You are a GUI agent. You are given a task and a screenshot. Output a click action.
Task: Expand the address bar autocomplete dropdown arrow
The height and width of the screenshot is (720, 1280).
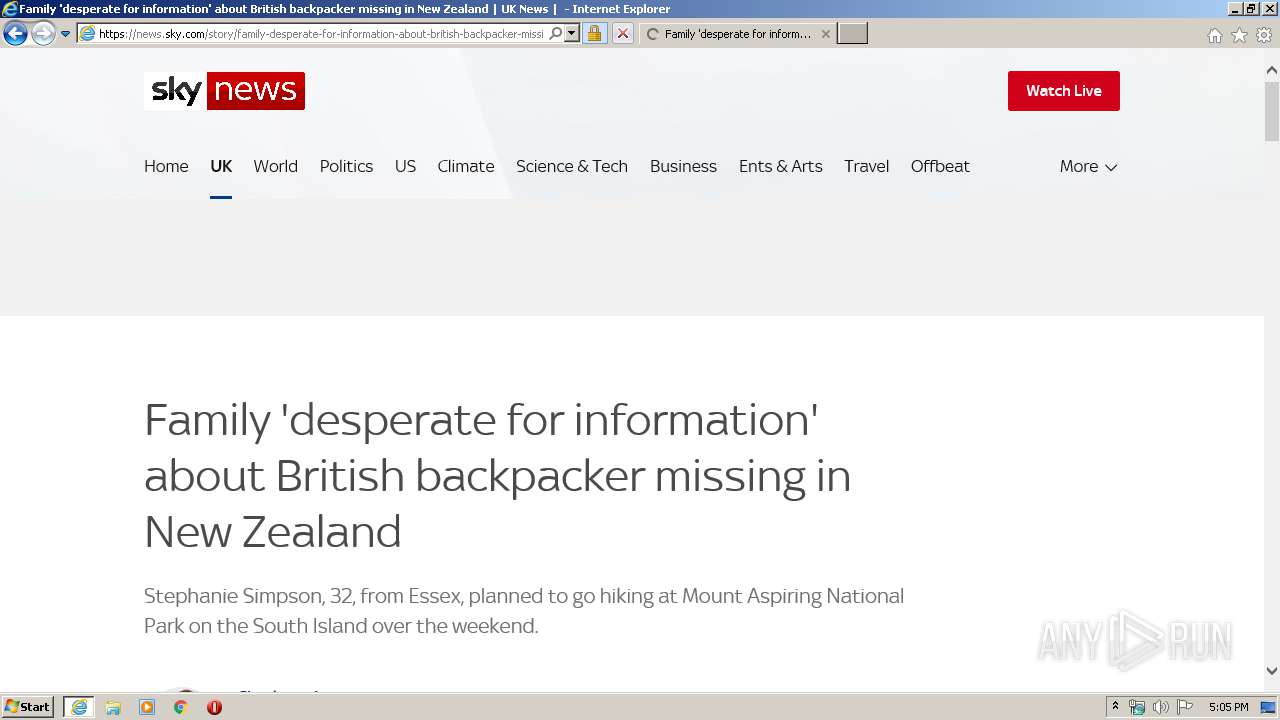click(x=572, y=34)
